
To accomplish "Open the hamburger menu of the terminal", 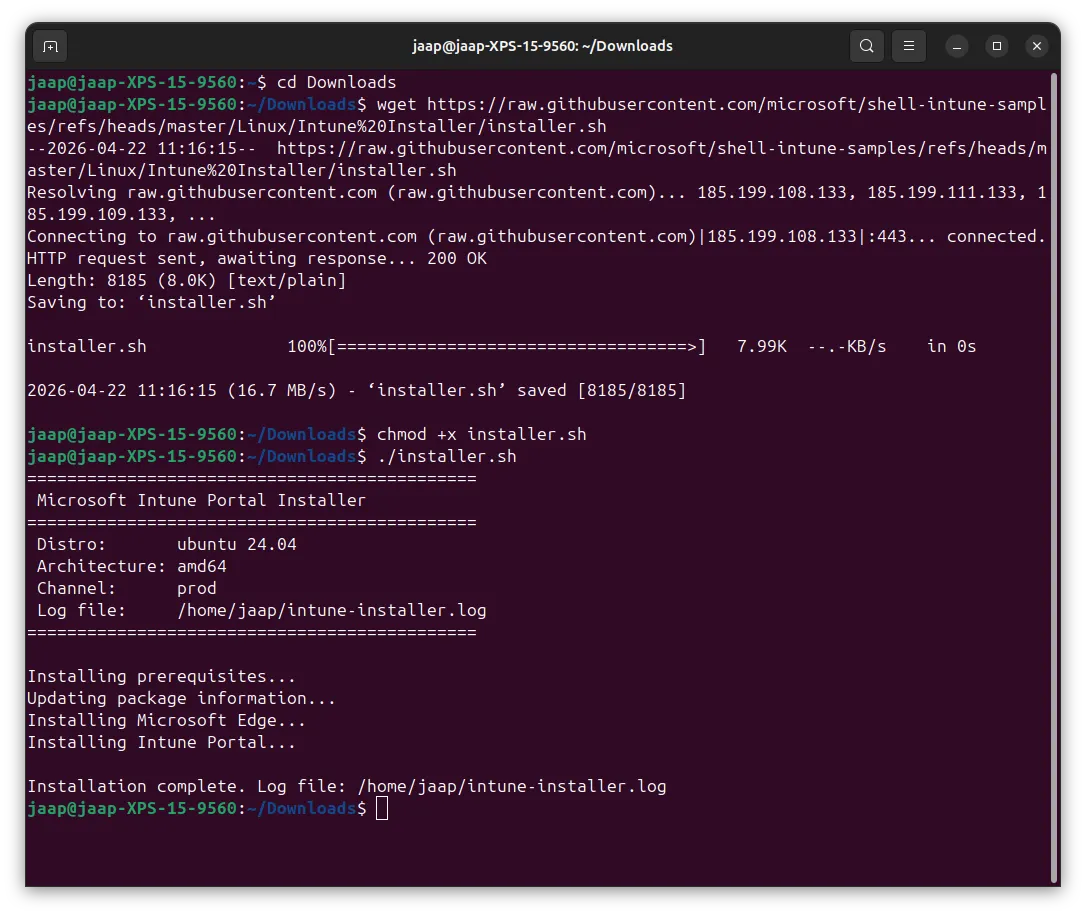I will click(908, 46).
